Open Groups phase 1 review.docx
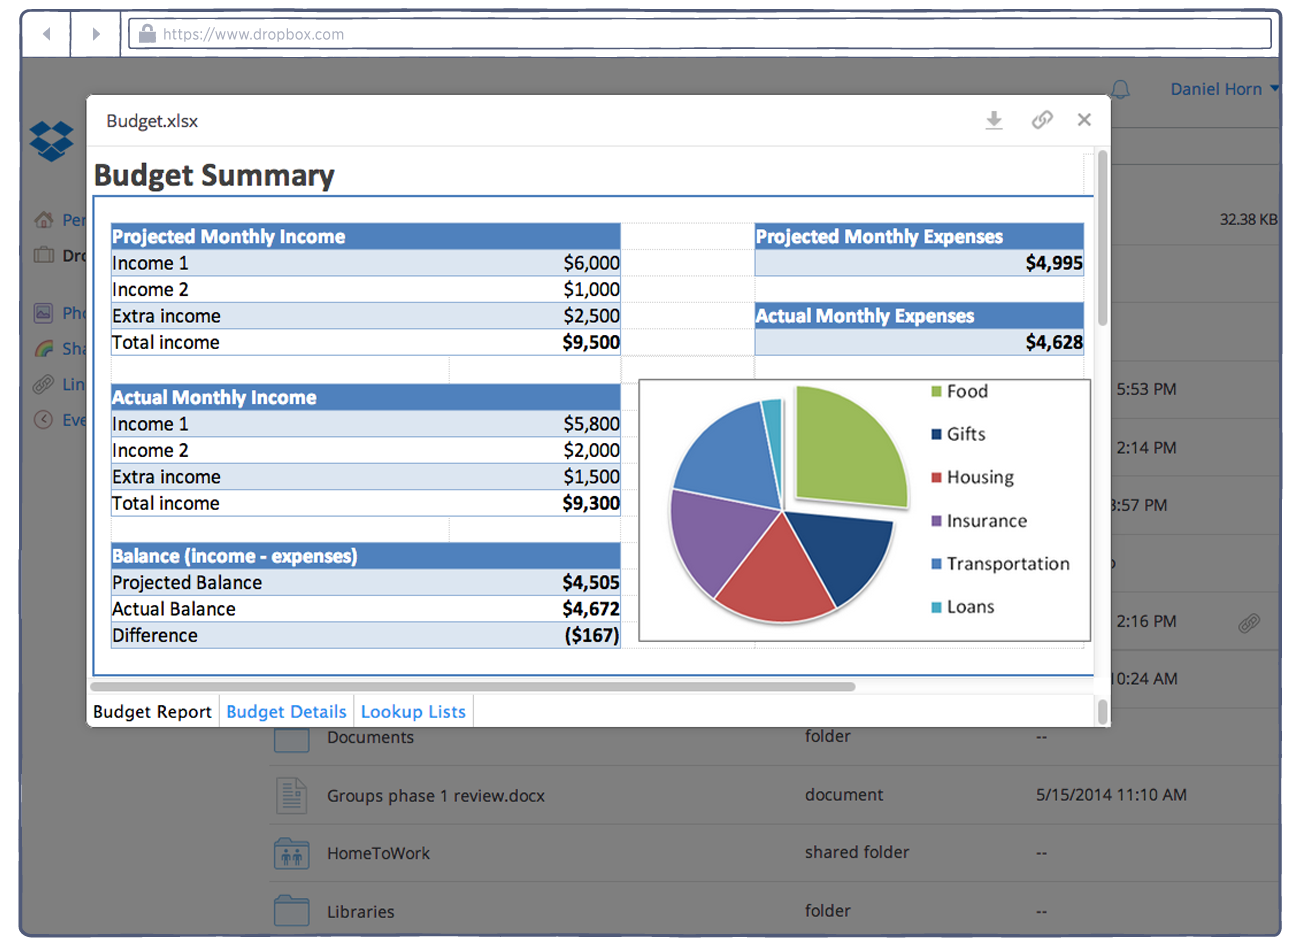The image size is (1300, 943). (435, 796)
